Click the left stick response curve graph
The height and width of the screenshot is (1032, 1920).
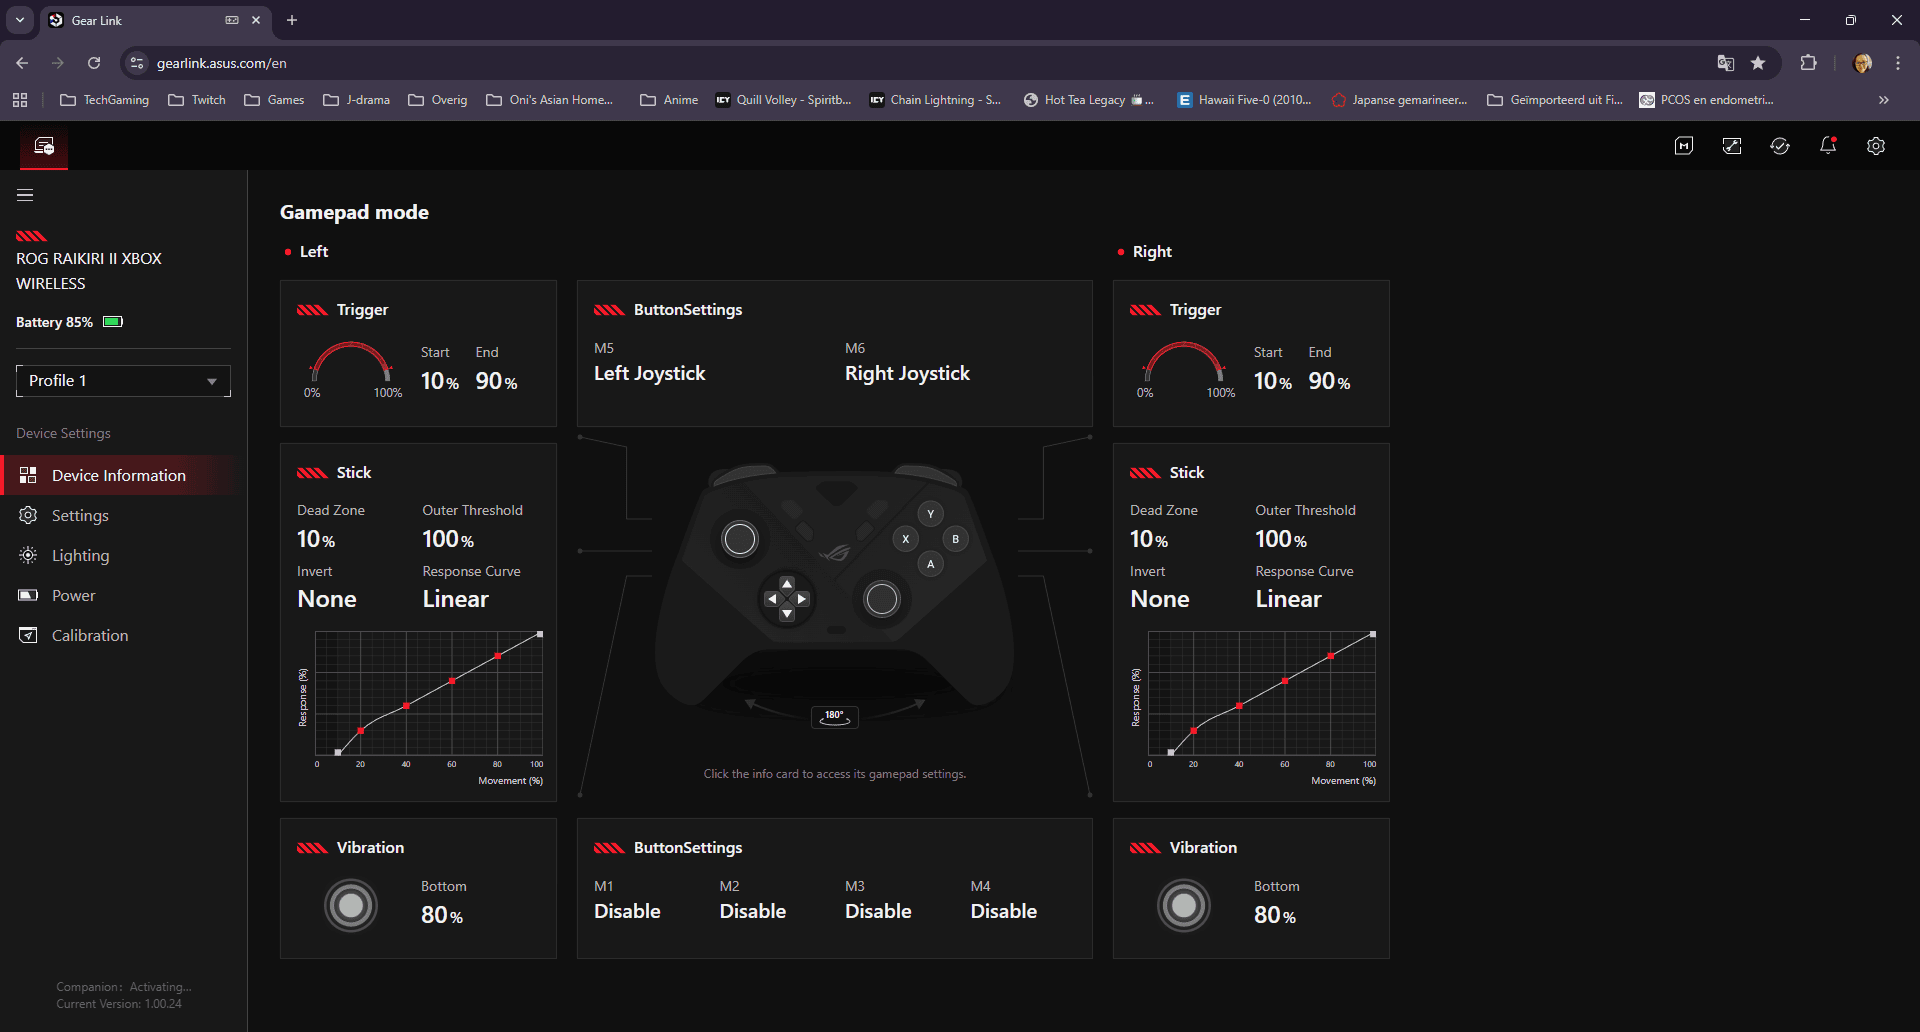point(428,694)
